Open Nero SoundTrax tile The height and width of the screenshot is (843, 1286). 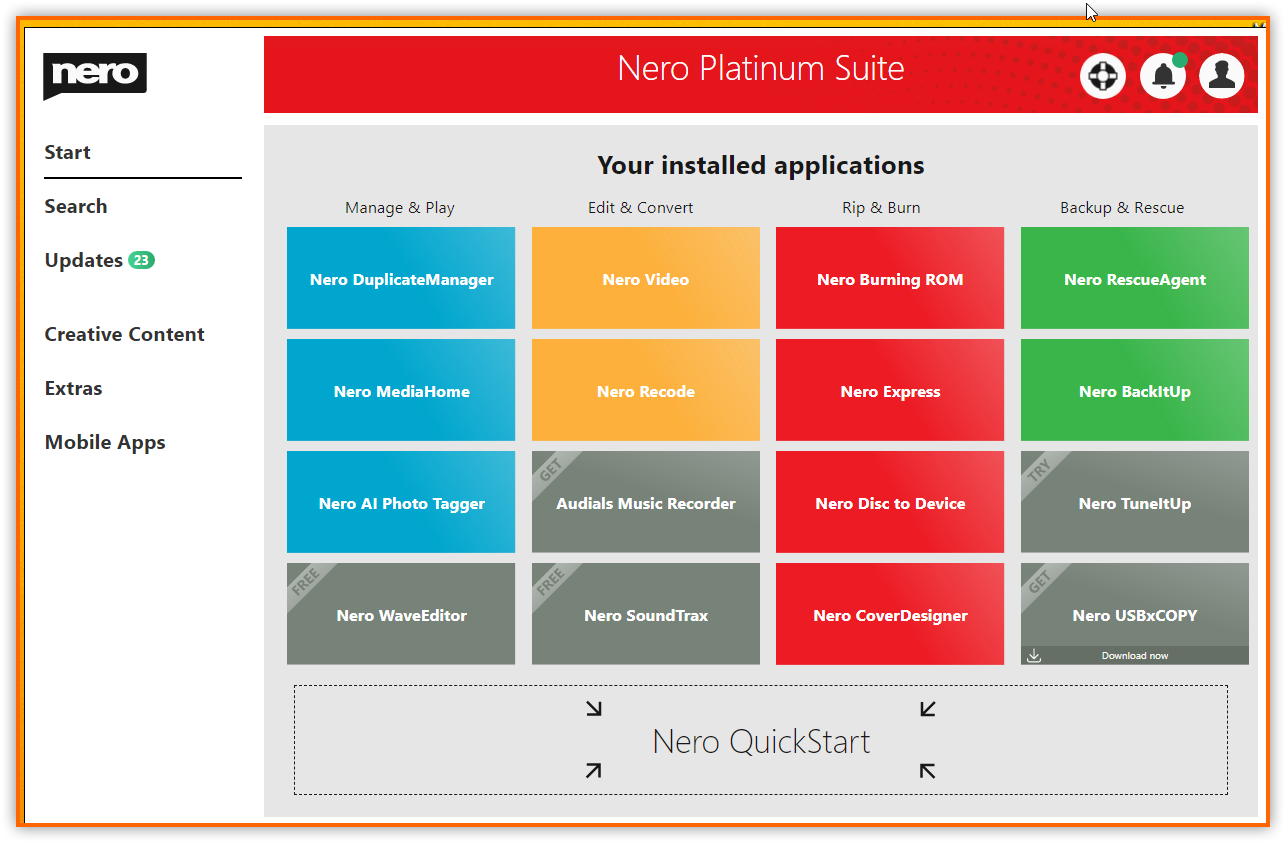pos(646,614)
